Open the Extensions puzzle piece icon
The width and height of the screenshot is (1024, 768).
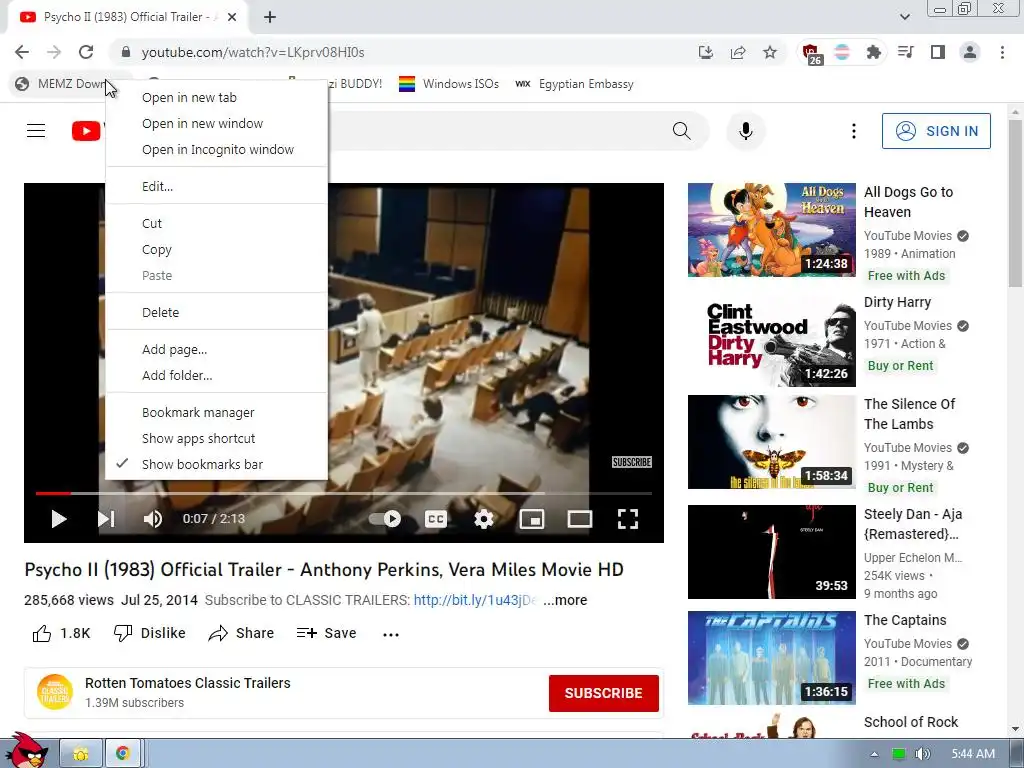click(873, 52)
